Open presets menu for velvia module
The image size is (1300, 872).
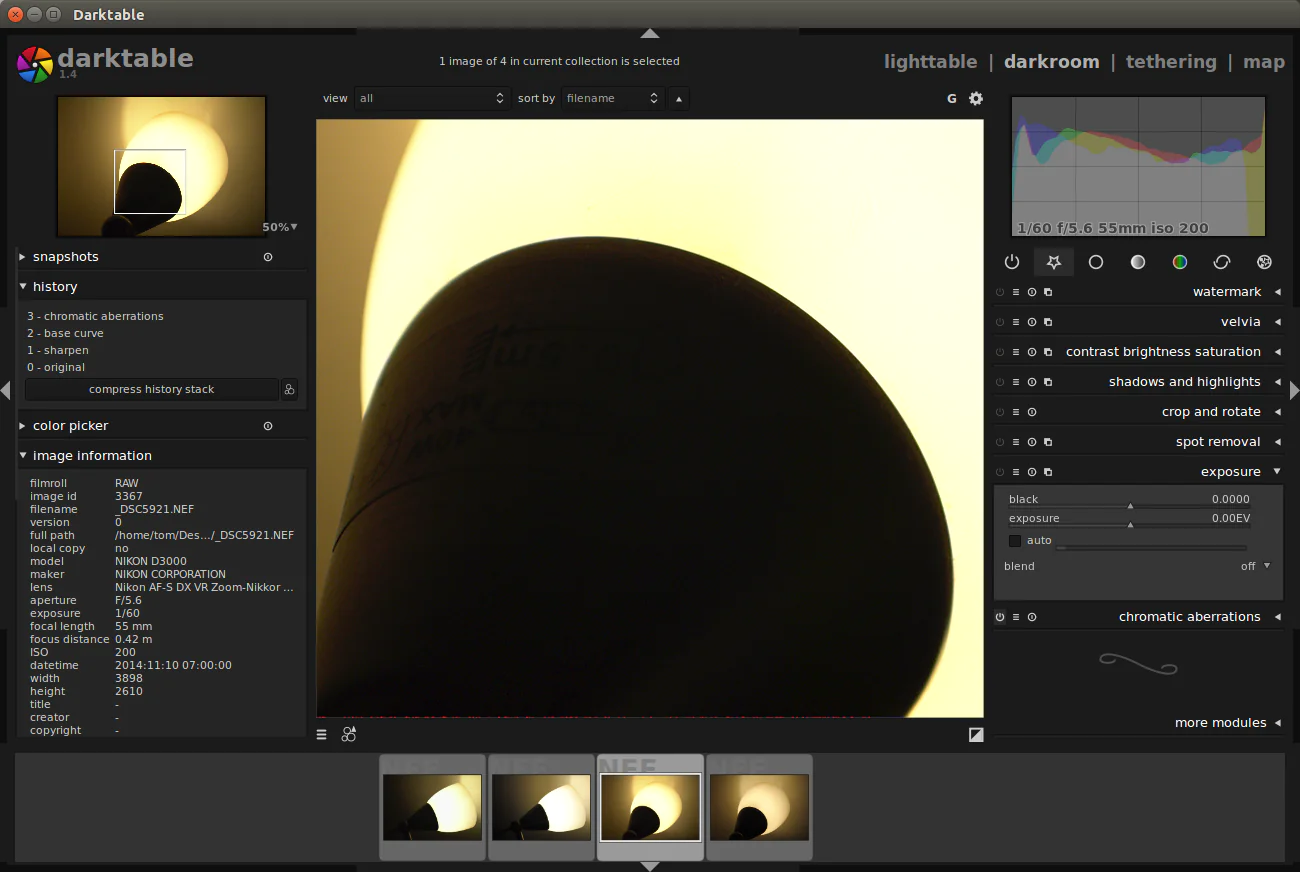1016,322
